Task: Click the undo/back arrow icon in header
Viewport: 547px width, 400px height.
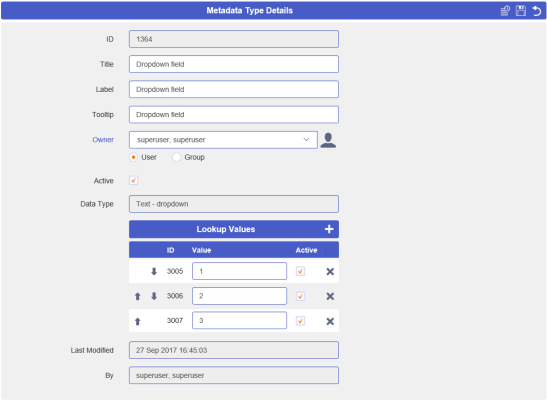Action: tap(537, 11)
